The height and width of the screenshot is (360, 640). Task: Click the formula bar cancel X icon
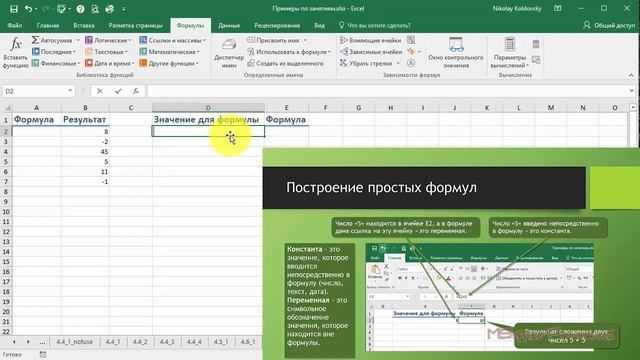(100, 91)
